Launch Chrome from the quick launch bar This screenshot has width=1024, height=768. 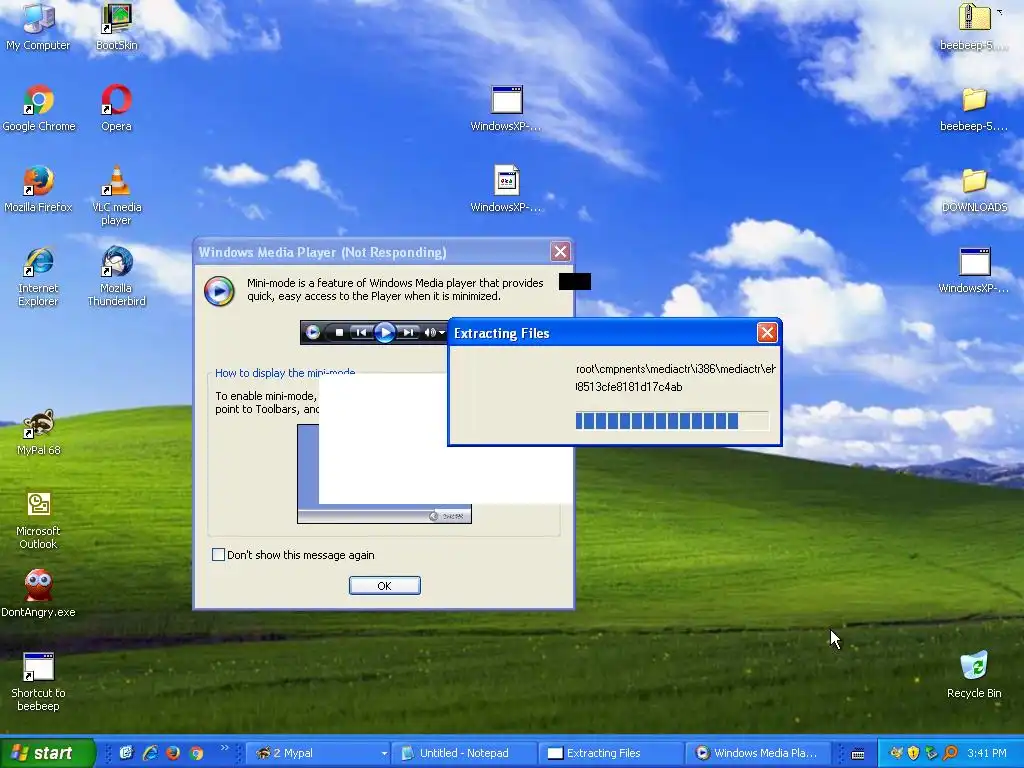point(197,753)
